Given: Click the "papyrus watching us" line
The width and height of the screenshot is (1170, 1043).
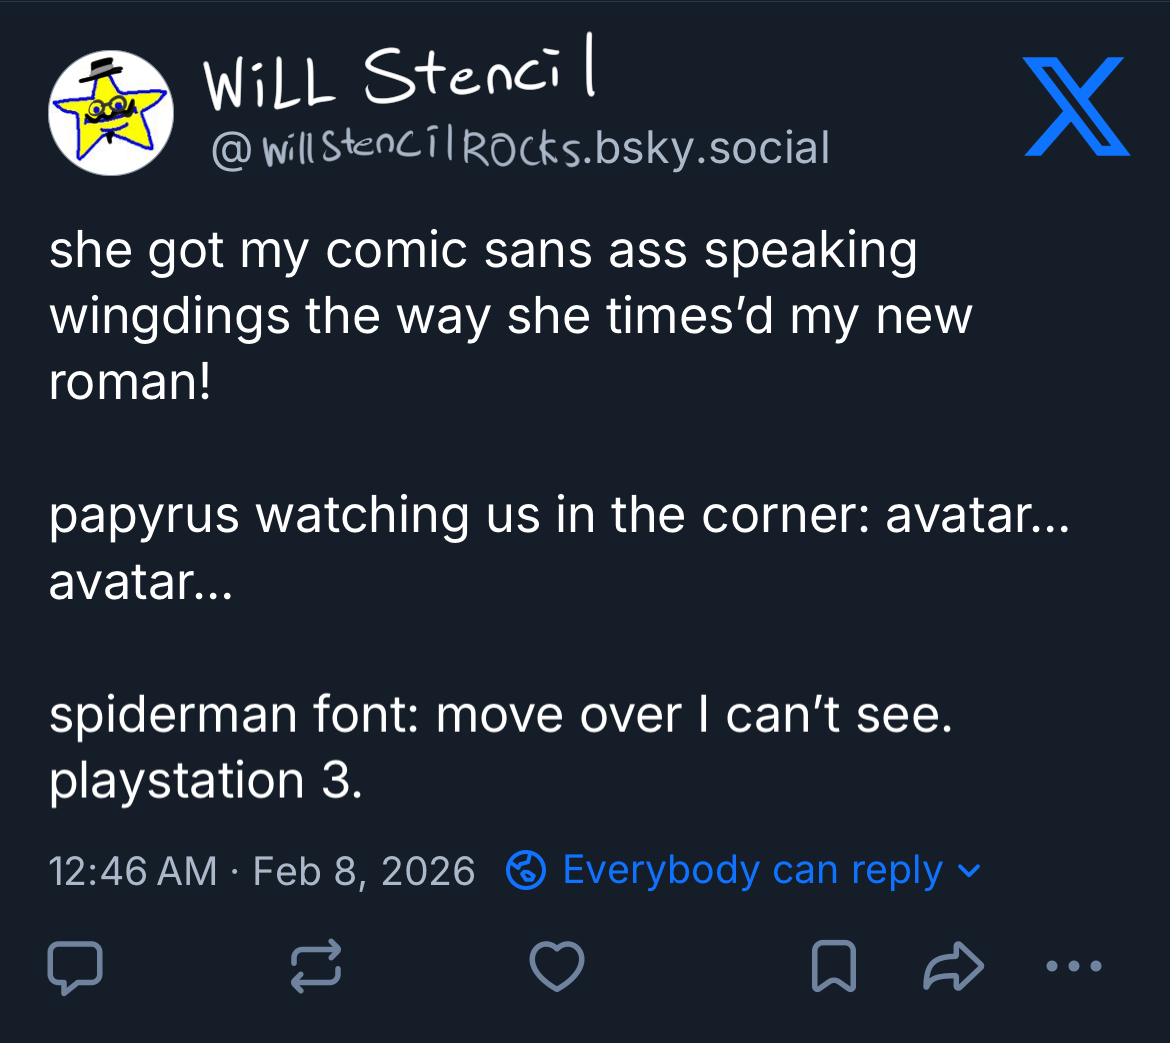Looking at the screenshot, I should [x=558, y=515].
